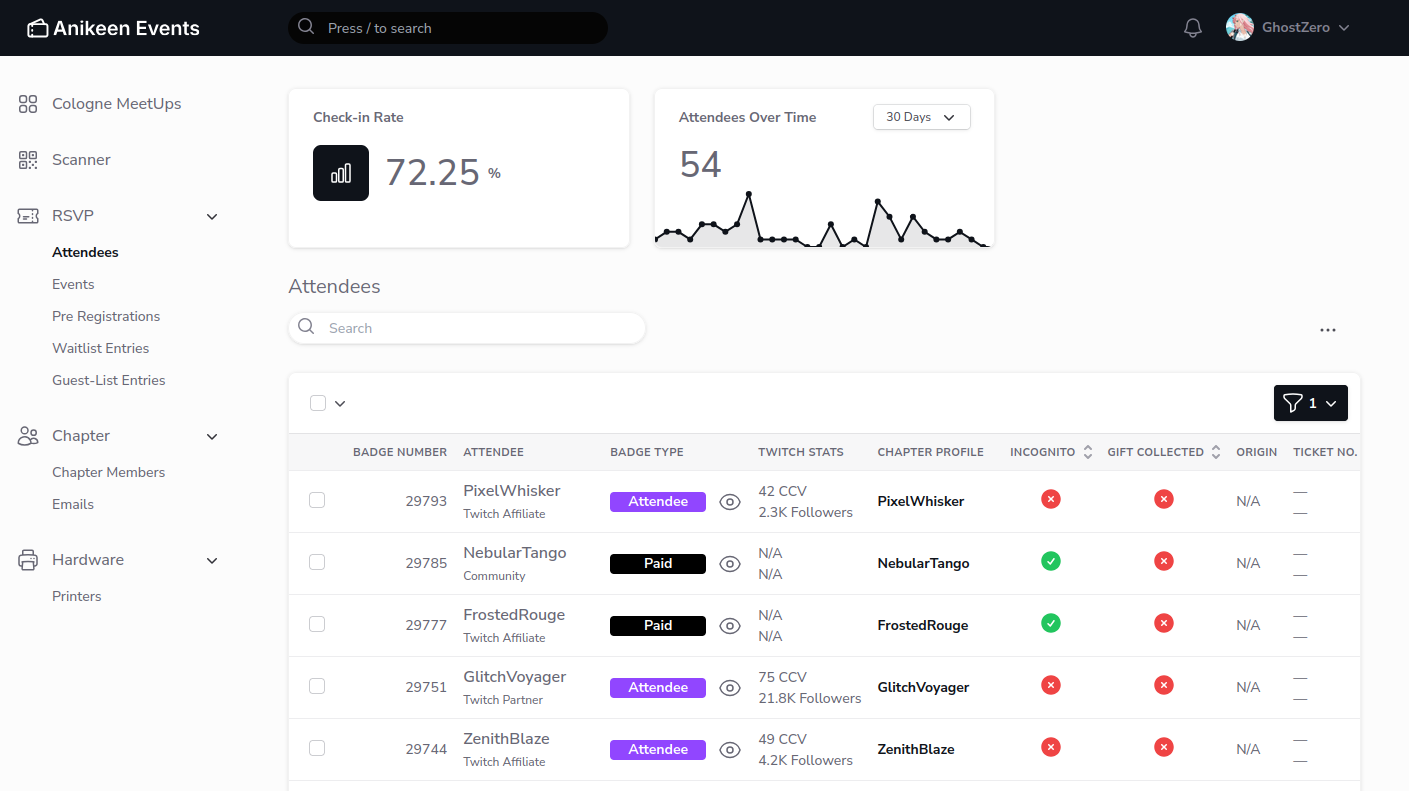View Twitch stats eye icon for GlitchVoyager

(729, 687)
